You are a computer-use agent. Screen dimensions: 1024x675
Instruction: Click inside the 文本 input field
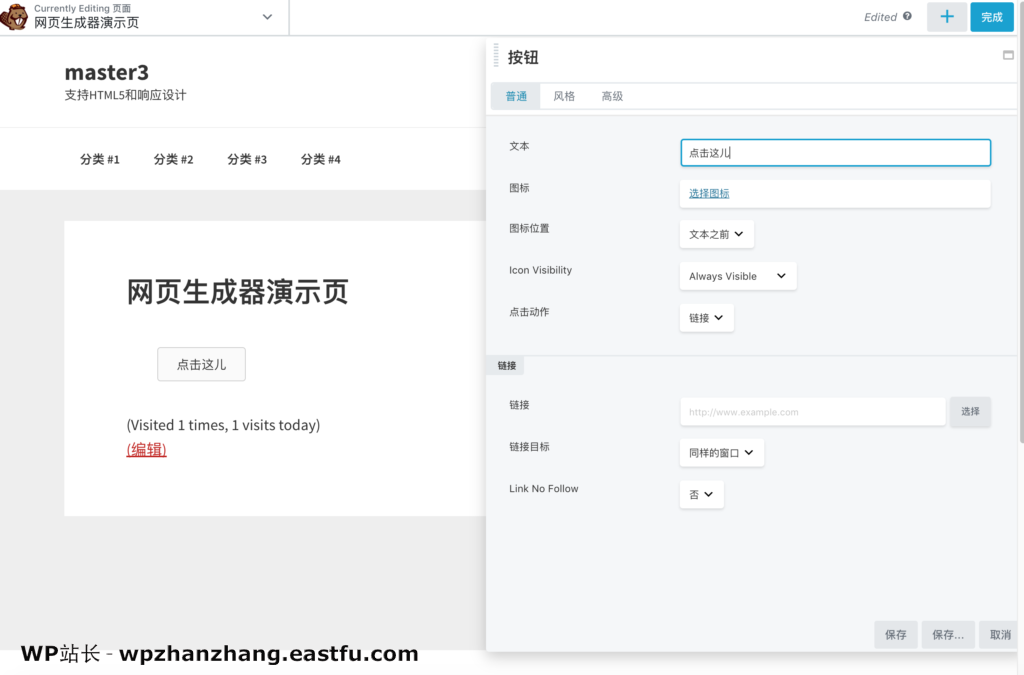pos(835,152)
